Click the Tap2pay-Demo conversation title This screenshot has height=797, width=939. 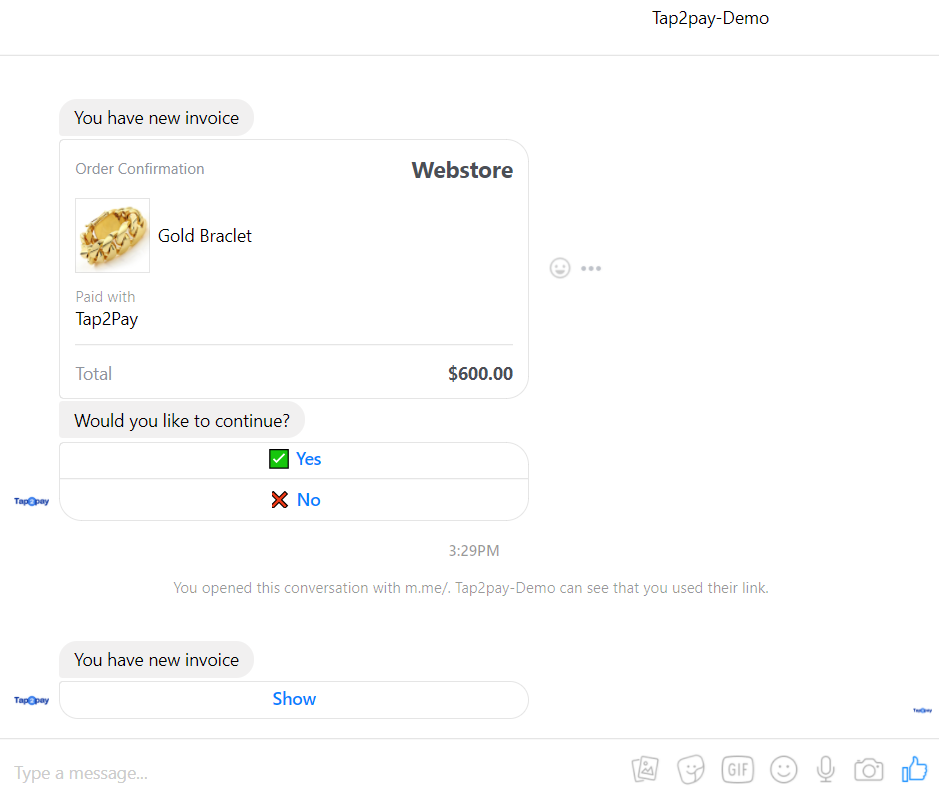[710, 17]
